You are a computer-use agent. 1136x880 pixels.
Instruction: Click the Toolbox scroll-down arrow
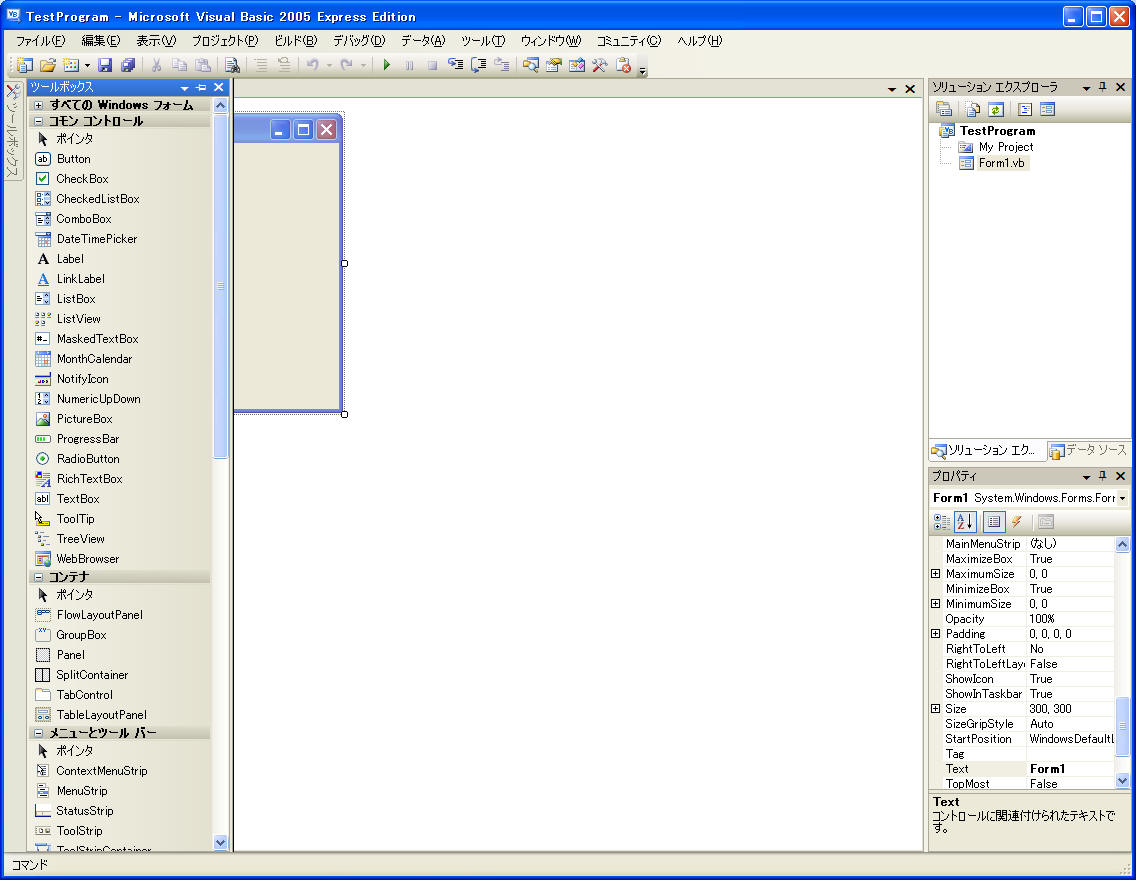coord(220,842)
